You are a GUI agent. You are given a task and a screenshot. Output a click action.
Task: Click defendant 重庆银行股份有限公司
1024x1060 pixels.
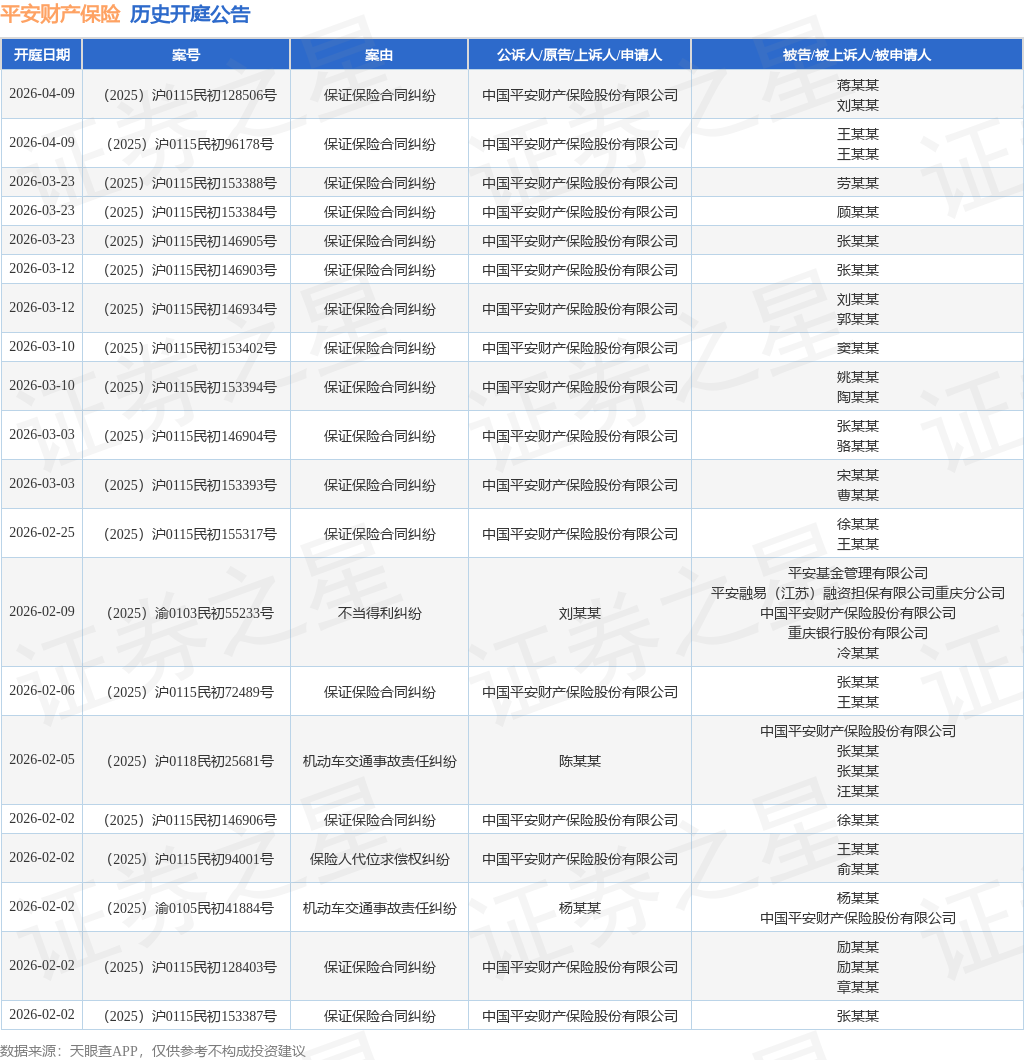(x=857, y=633)
